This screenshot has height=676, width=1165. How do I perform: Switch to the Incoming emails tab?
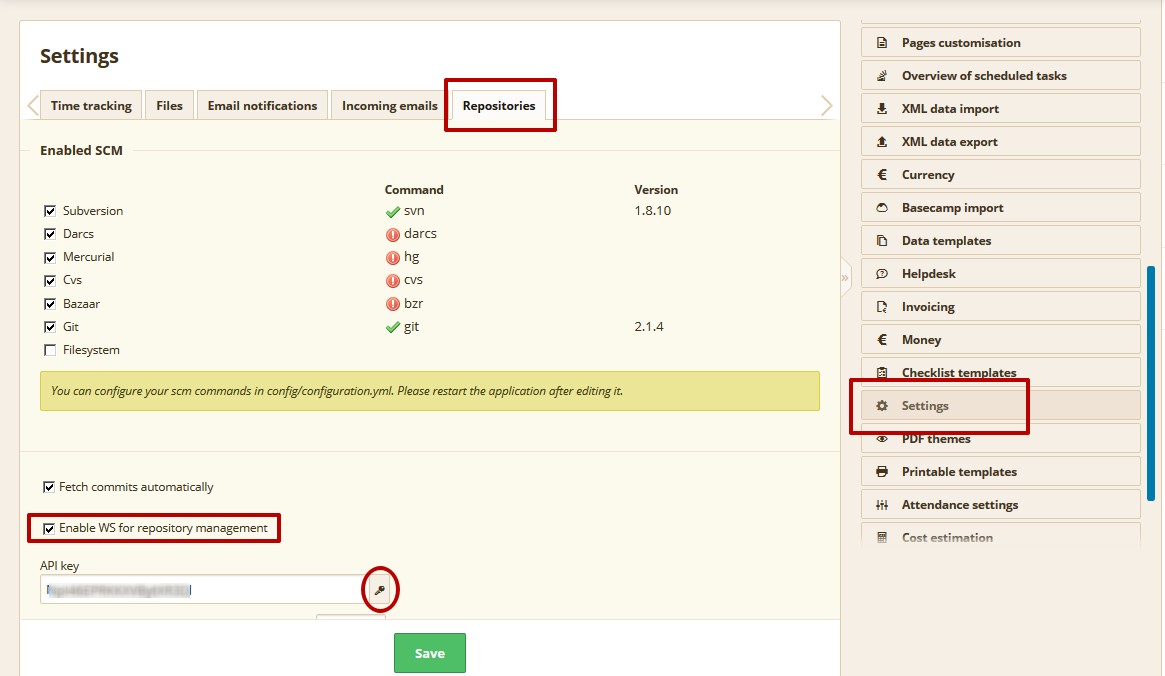tap(387, 104)
